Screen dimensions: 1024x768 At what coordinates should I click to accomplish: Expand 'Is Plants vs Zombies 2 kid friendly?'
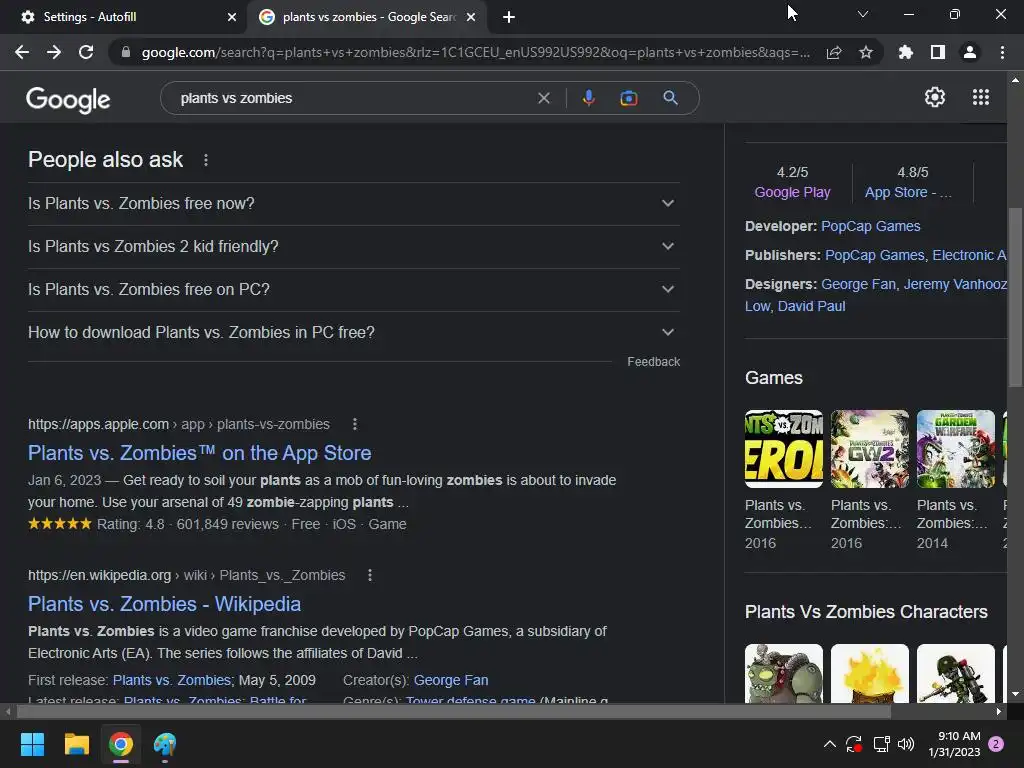coord(353,247)
